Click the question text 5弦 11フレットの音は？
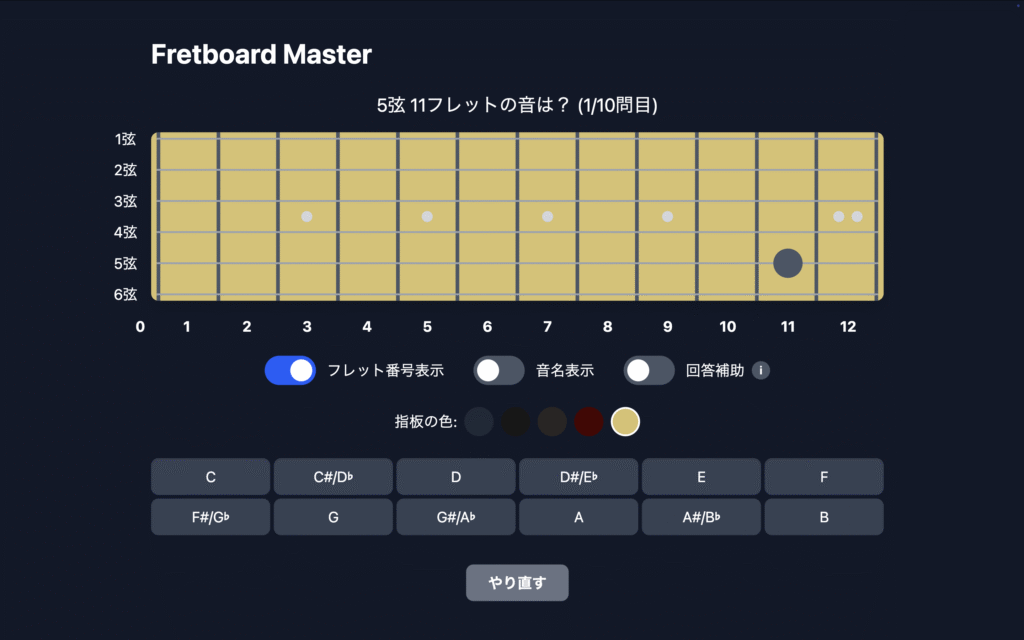This screenshot has height=640, width=1024. 474,105
